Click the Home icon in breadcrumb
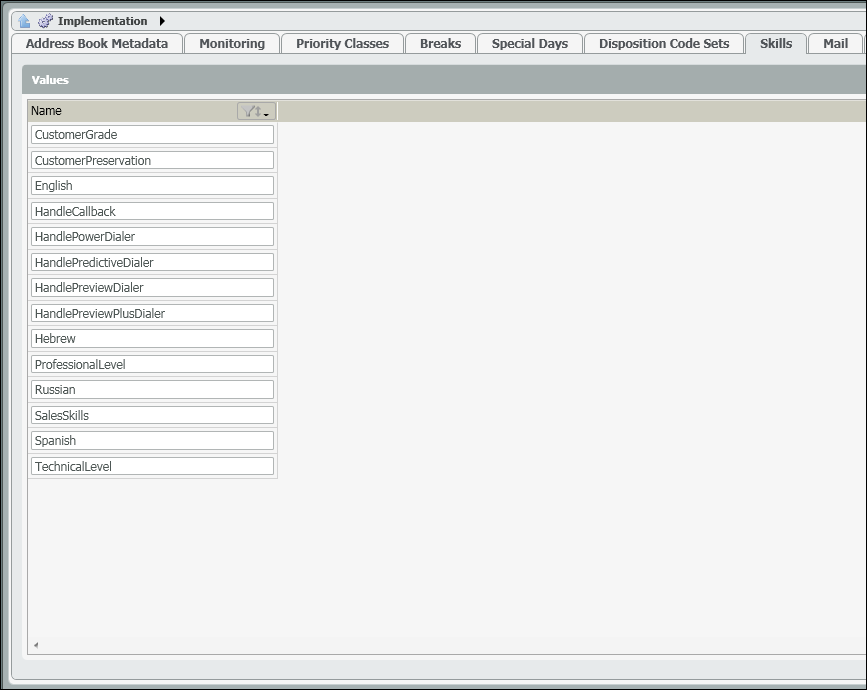The height and width of the screenshot is (690, 867). pyautogui.click(x=24, y=21)
